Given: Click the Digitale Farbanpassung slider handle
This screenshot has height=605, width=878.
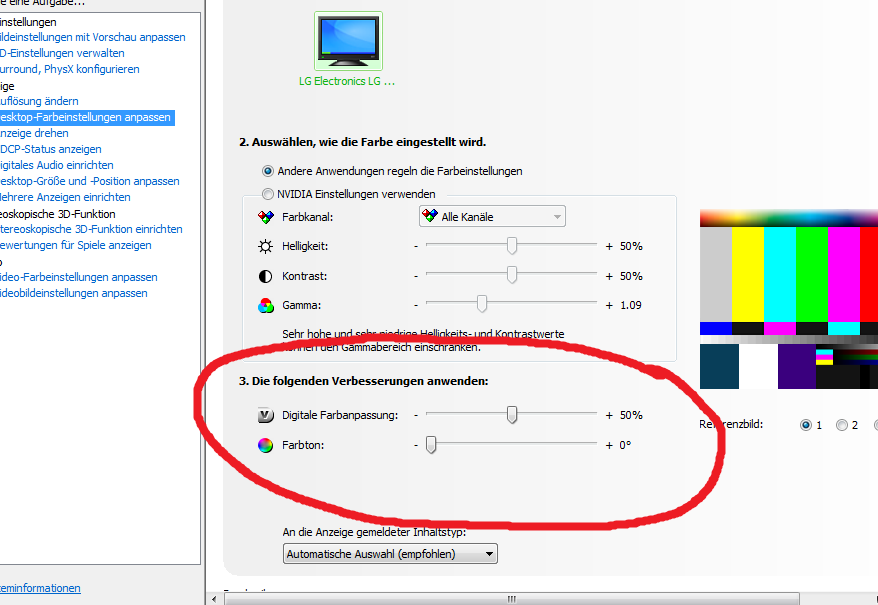Looking at the screenshot, I should pyautogui.click(x=512, y=415).
